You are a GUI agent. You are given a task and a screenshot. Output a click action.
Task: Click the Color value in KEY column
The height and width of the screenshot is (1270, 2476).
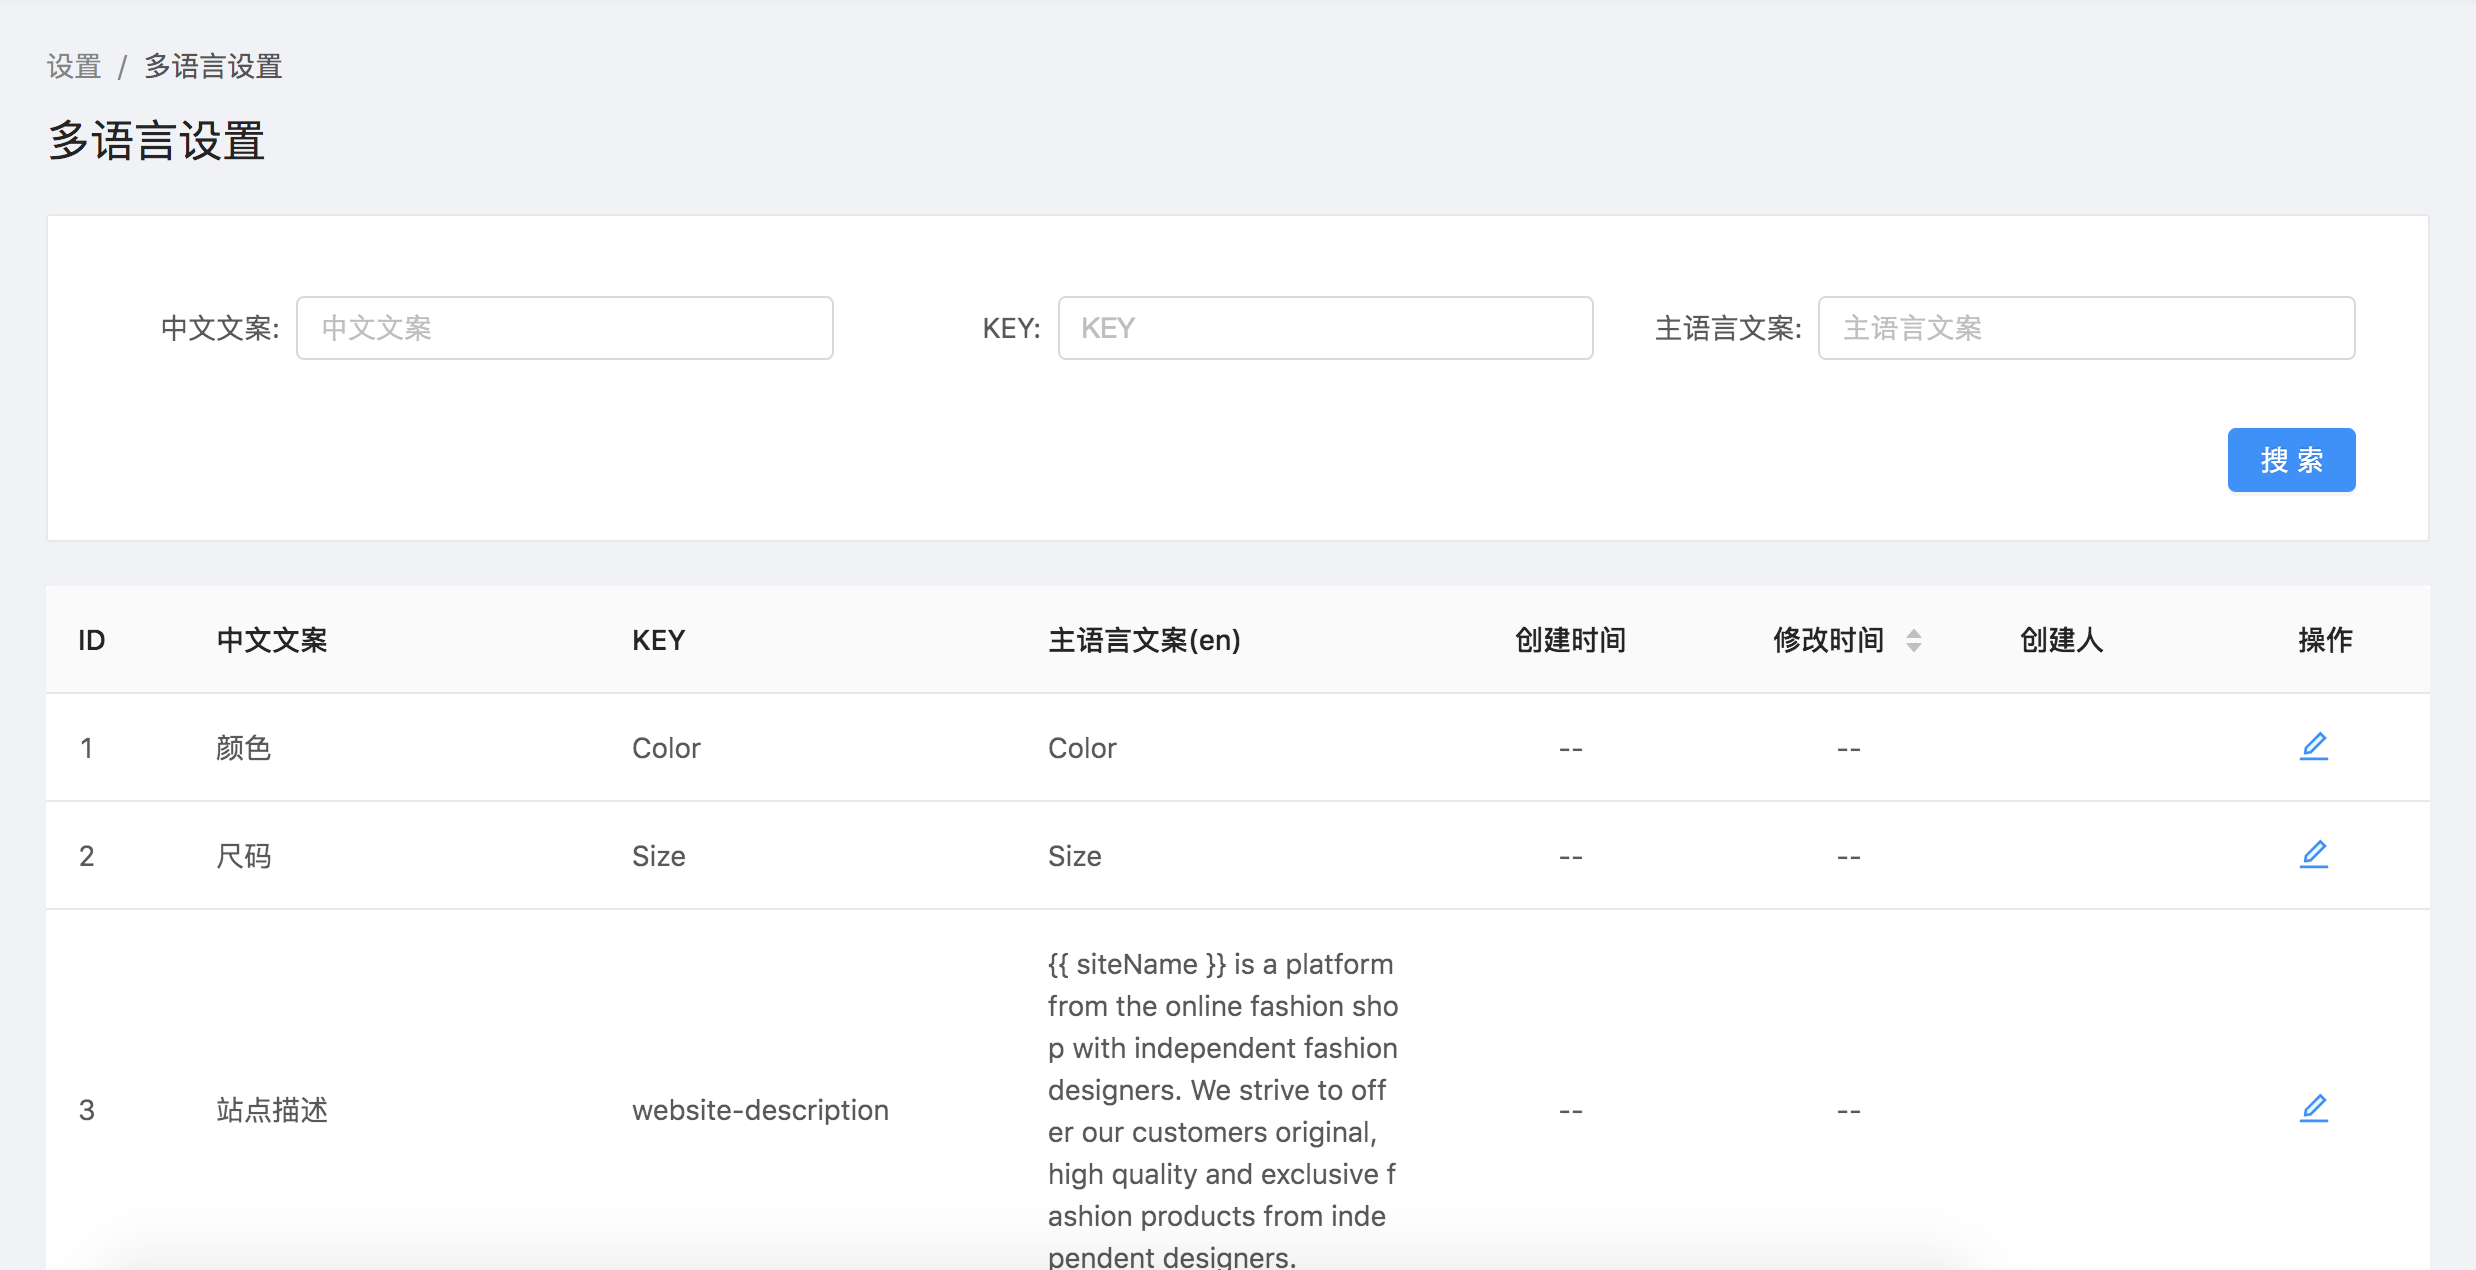click(x=666, y=748)
